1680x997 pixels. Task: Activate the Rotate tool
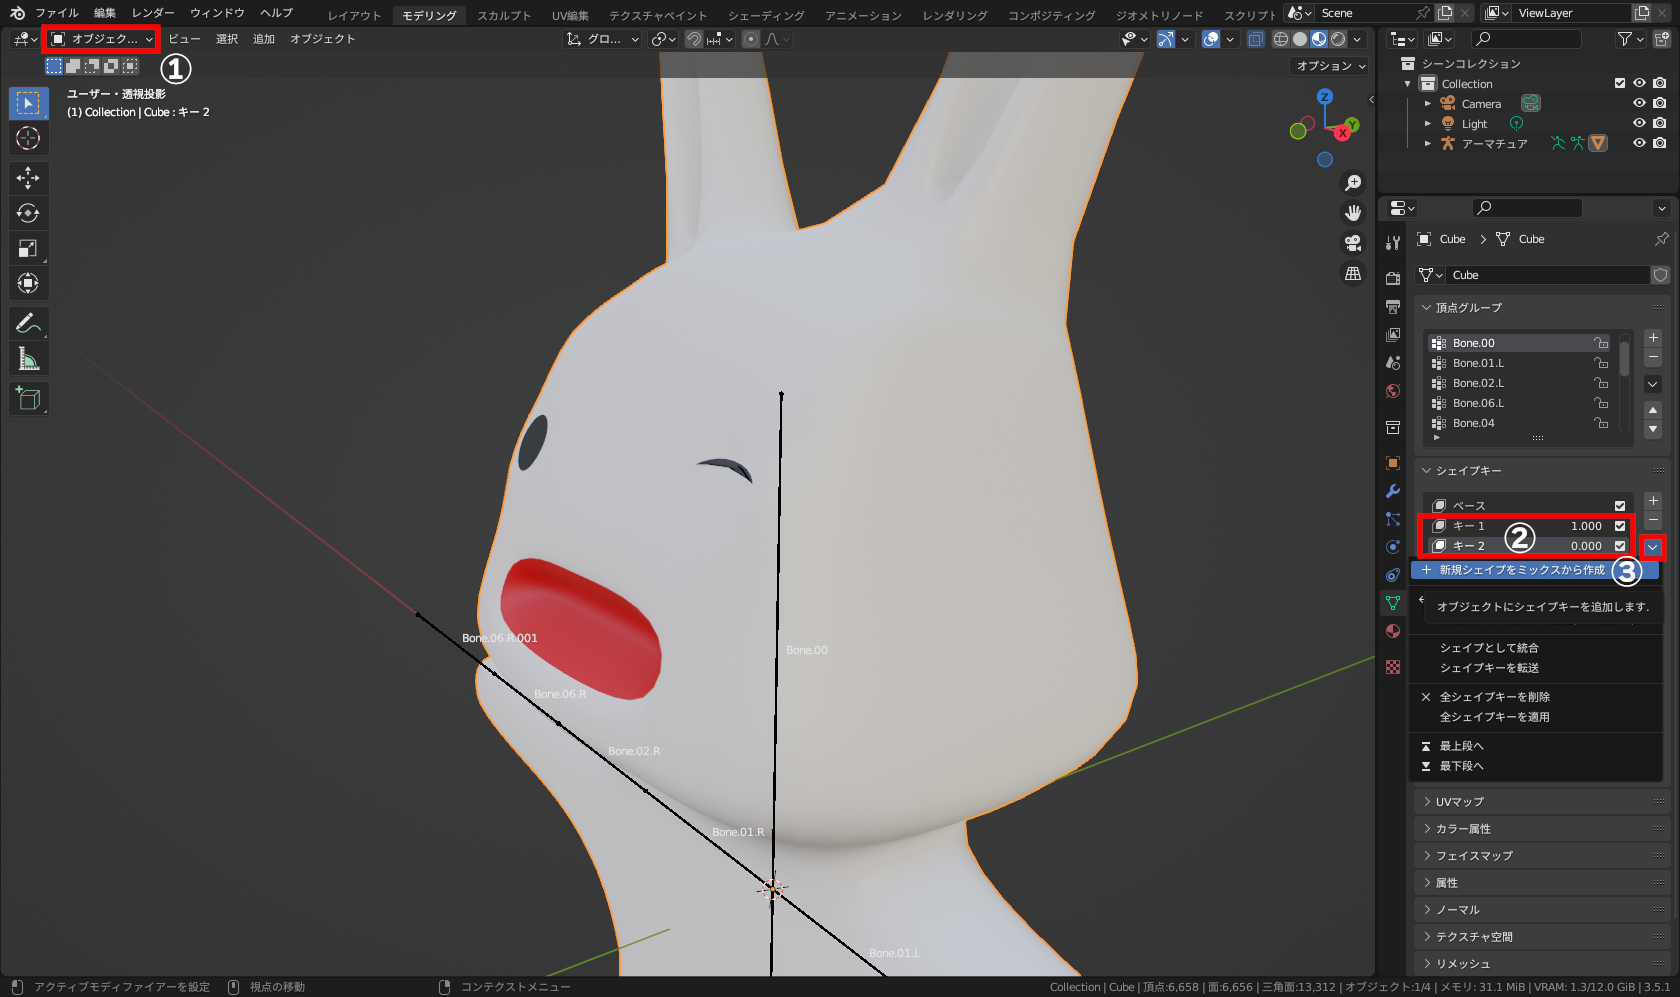[x=28, y=213]
